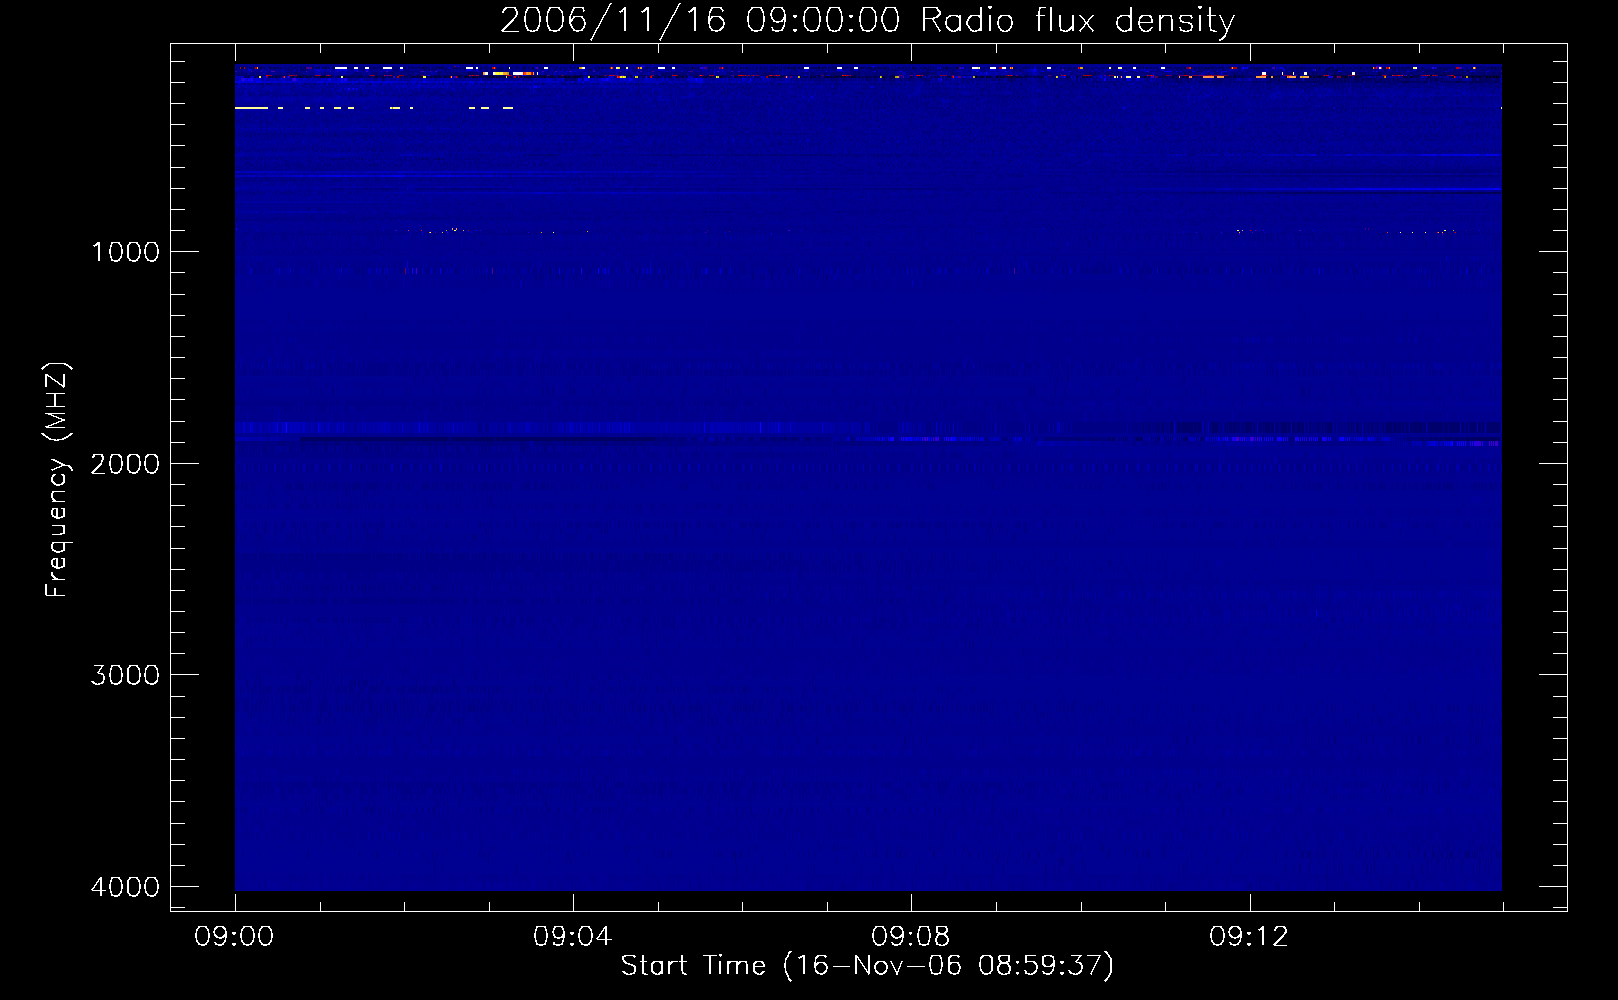Click the 1000 frequency tick label
The width and height of the screenshot is (1618, 1000).
pos(125,252)
